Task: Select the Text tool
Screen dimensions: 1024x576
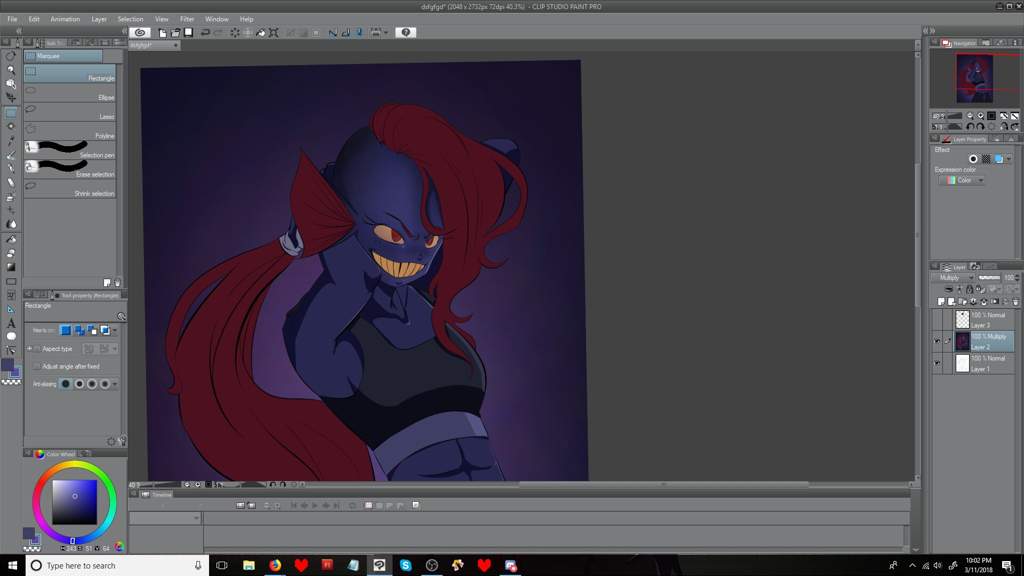Action: (x=10, y=323)
